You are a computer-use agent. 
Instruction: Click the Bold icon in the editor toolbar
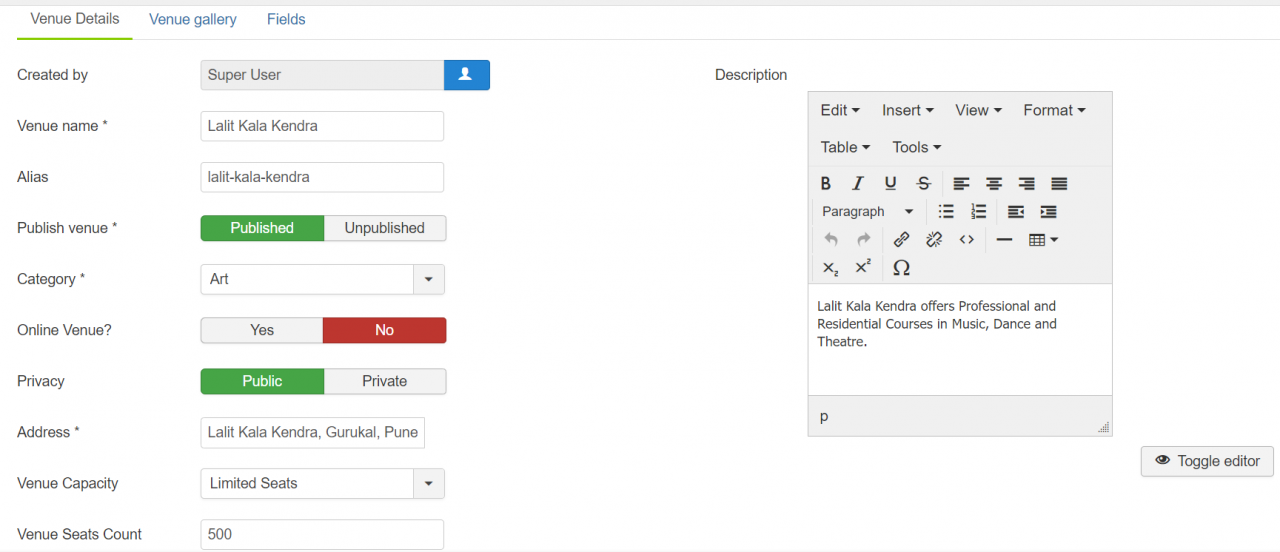[x=826, y=183]
